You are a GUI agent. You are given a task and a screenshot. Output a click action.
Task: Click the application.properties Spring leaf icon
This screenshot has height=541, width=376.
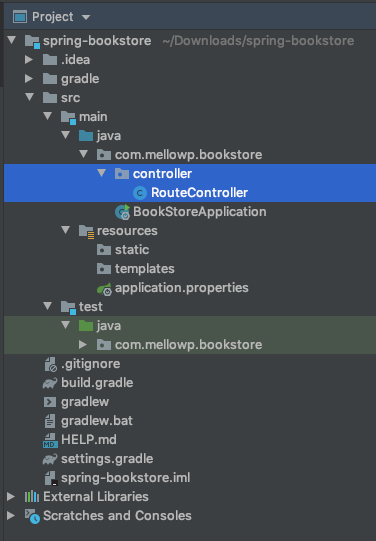(x=104, y=288)
